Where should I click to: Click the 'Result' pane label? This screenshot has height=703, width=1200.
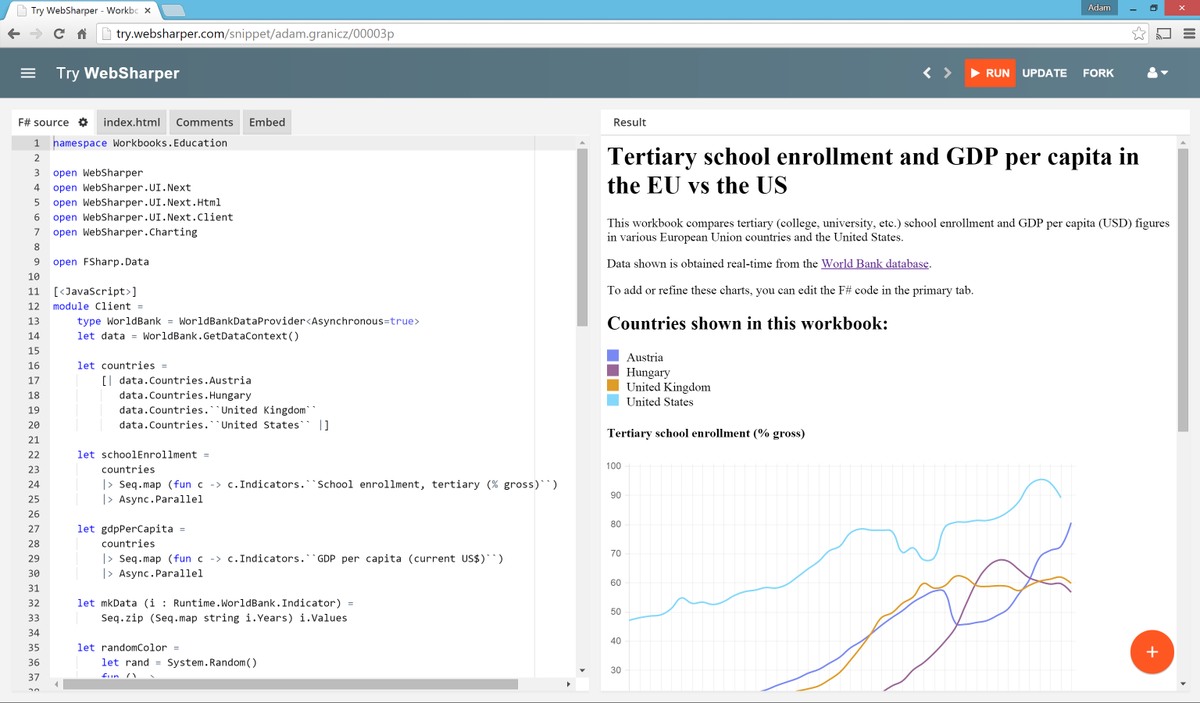(x=629, y=122)
